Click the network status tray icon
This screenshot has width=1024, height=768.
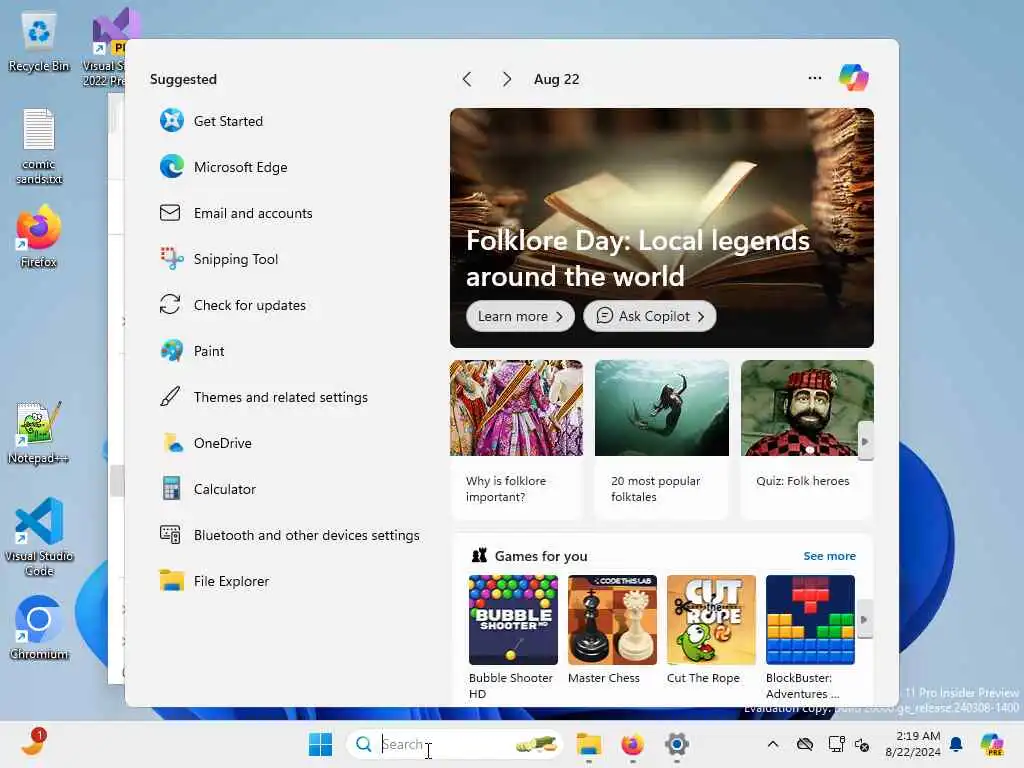(x=836, y=744)
